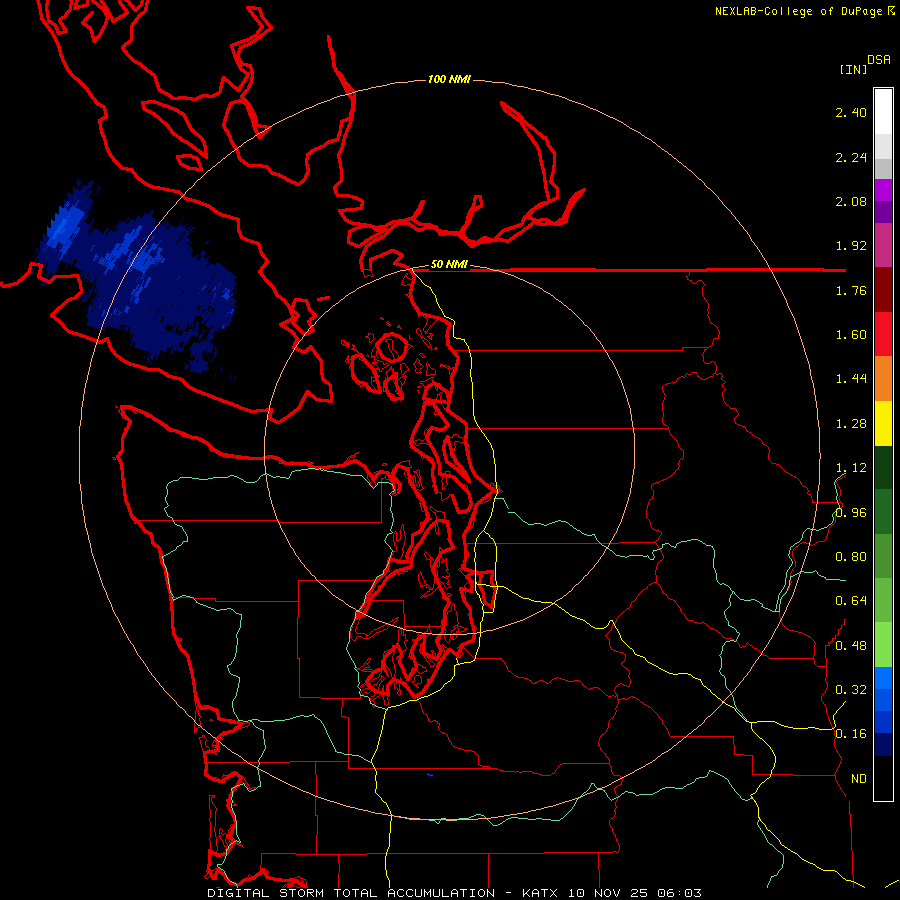Viewport: 900px width, 900px height.
Task: Click the dark red legend swatch near 1.76
Action: pyautogui.click(x=883, y=290)
